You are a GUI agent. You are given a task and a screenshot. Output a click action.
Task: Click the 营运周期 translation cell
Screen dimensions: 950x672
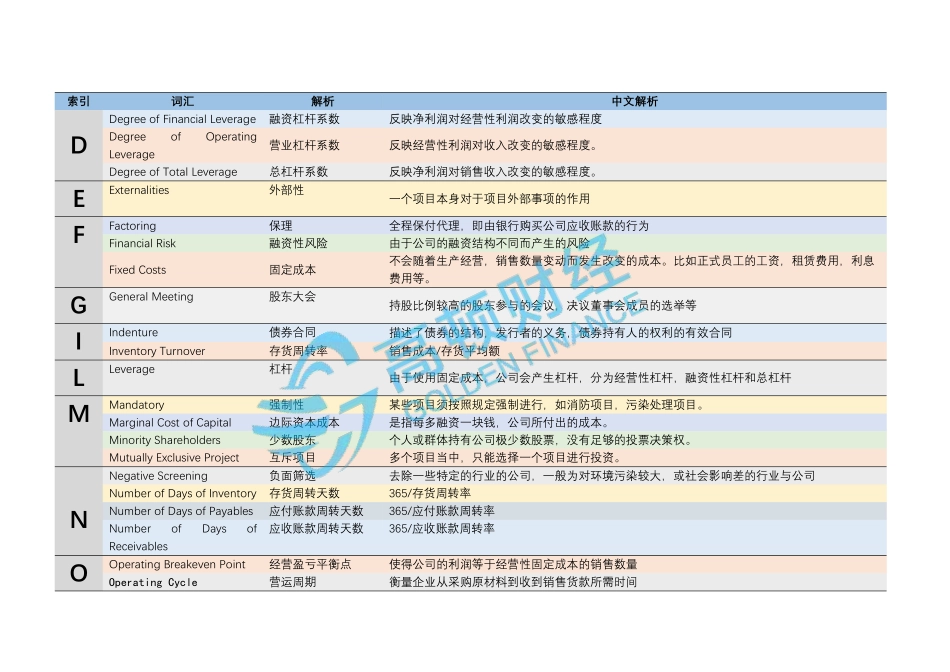click(293, 582)
